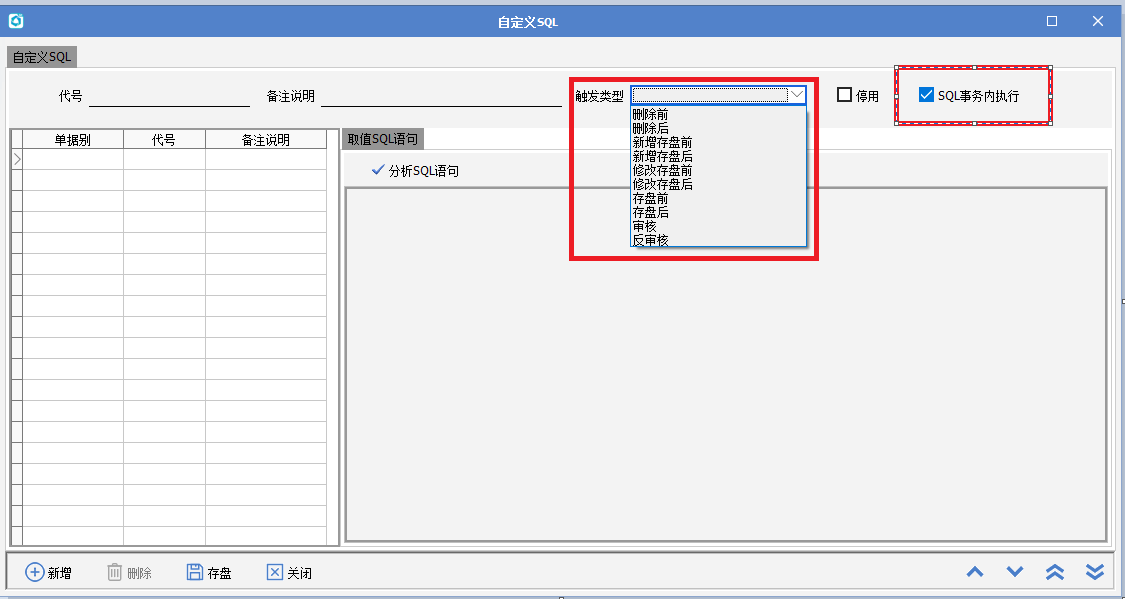Switch to 取值SQL语句 tab
1125x599 pixels.
(x=383, y=139)
